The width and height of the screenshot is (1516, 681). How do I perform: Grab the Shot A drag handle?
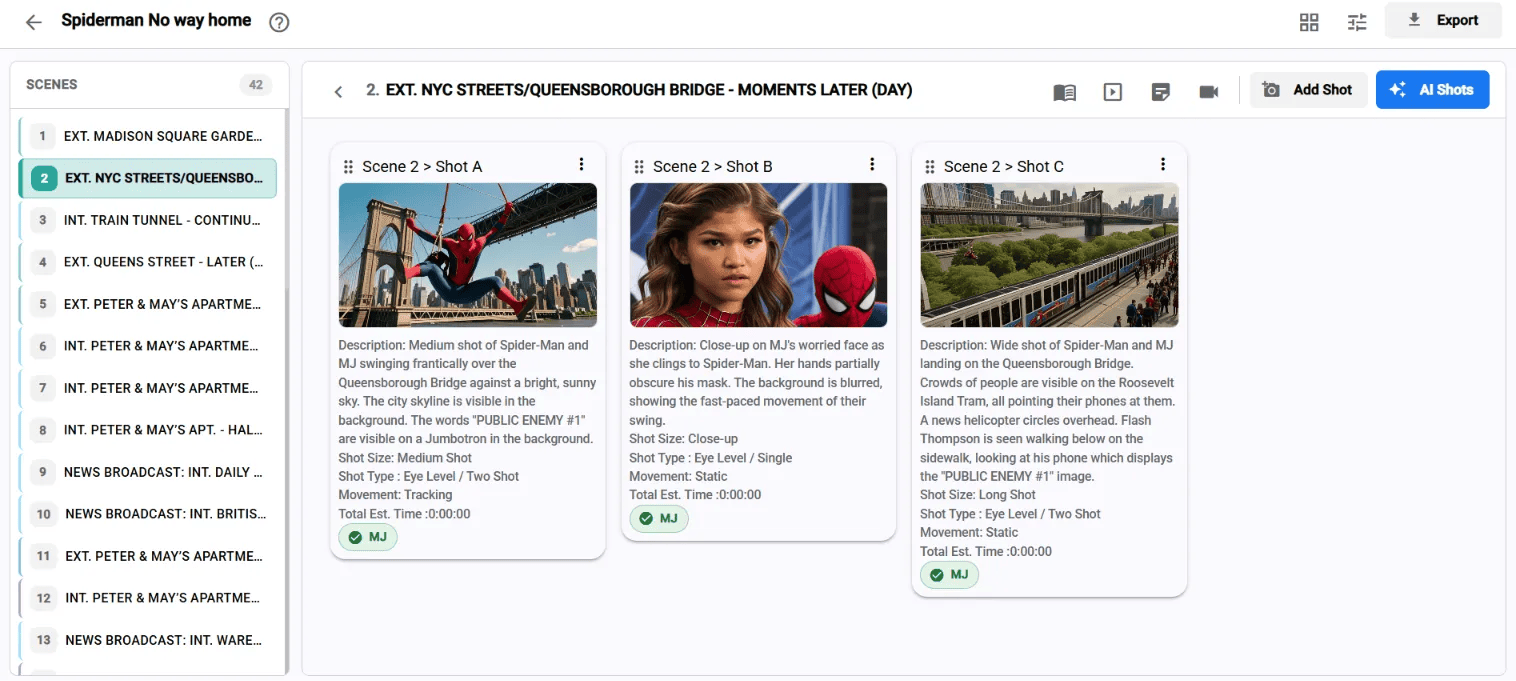click(348, 167)
